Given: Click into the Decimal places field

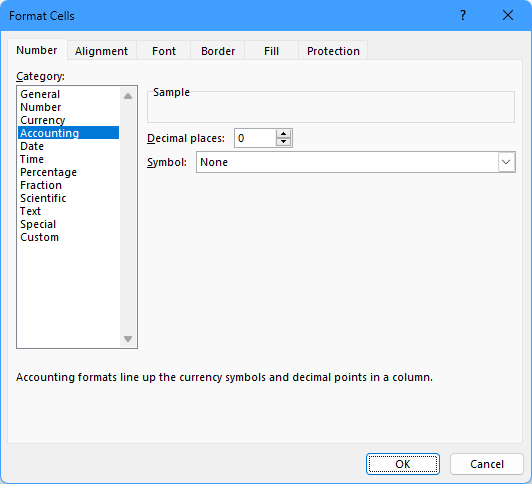Looking at the screenshot, I should point(255,138).
